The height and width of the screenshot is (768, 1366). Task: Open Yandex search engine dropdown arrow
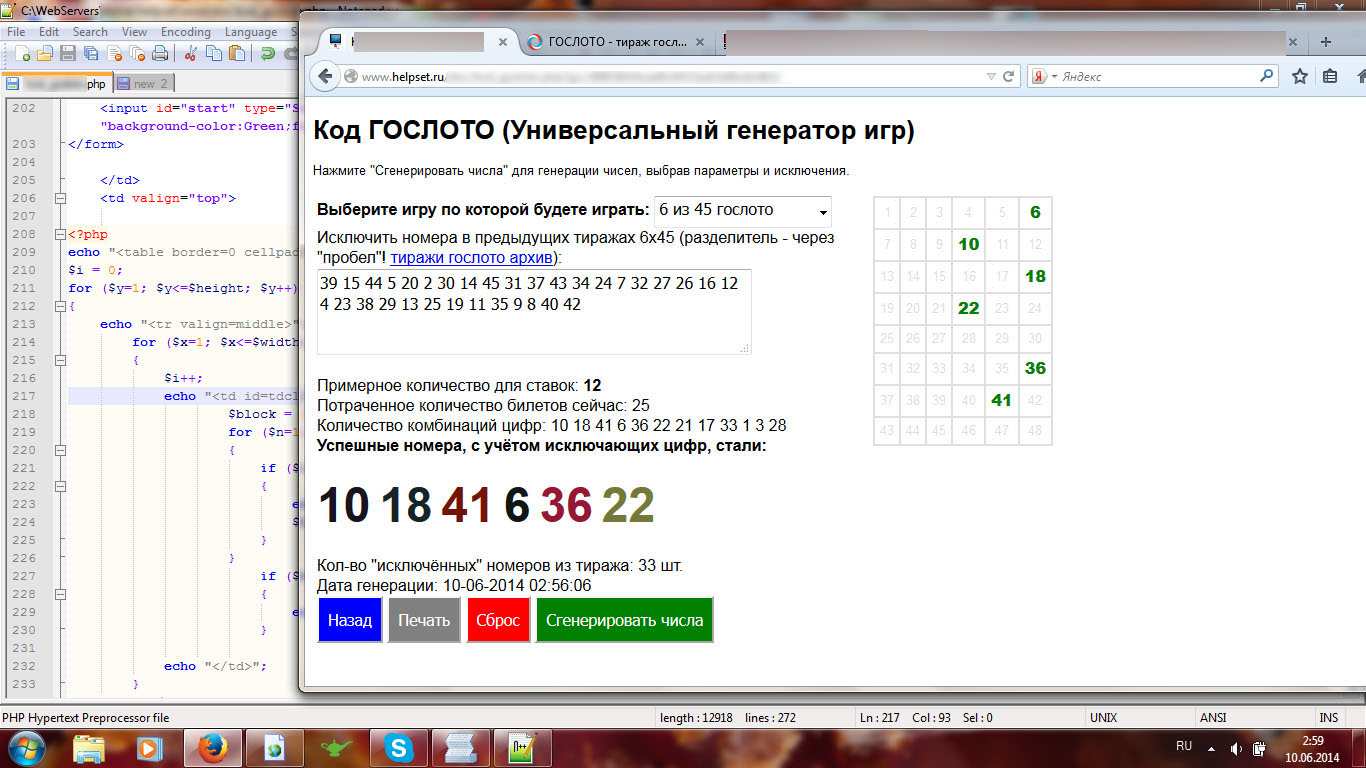pyautogui.click(x=1054, y=76)
